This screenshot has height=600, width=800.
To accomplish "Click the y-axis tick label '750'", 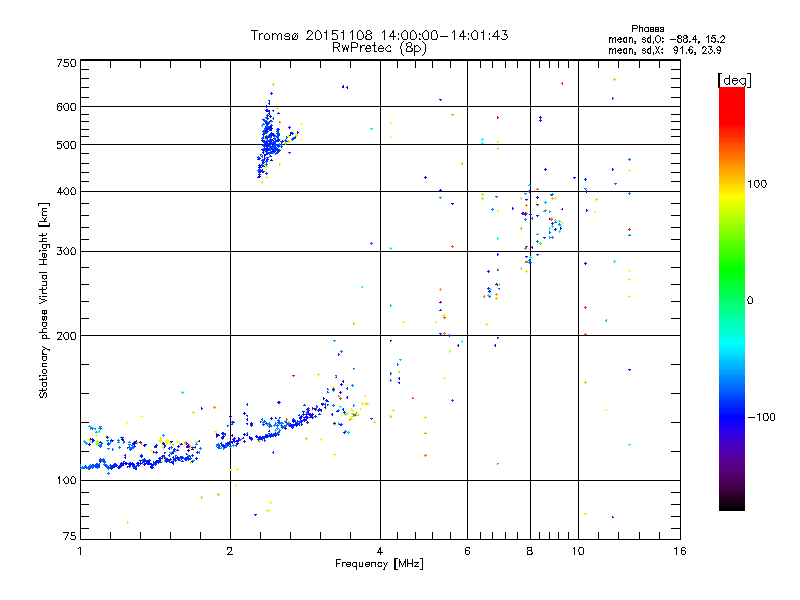I will (x=66, y=63).
